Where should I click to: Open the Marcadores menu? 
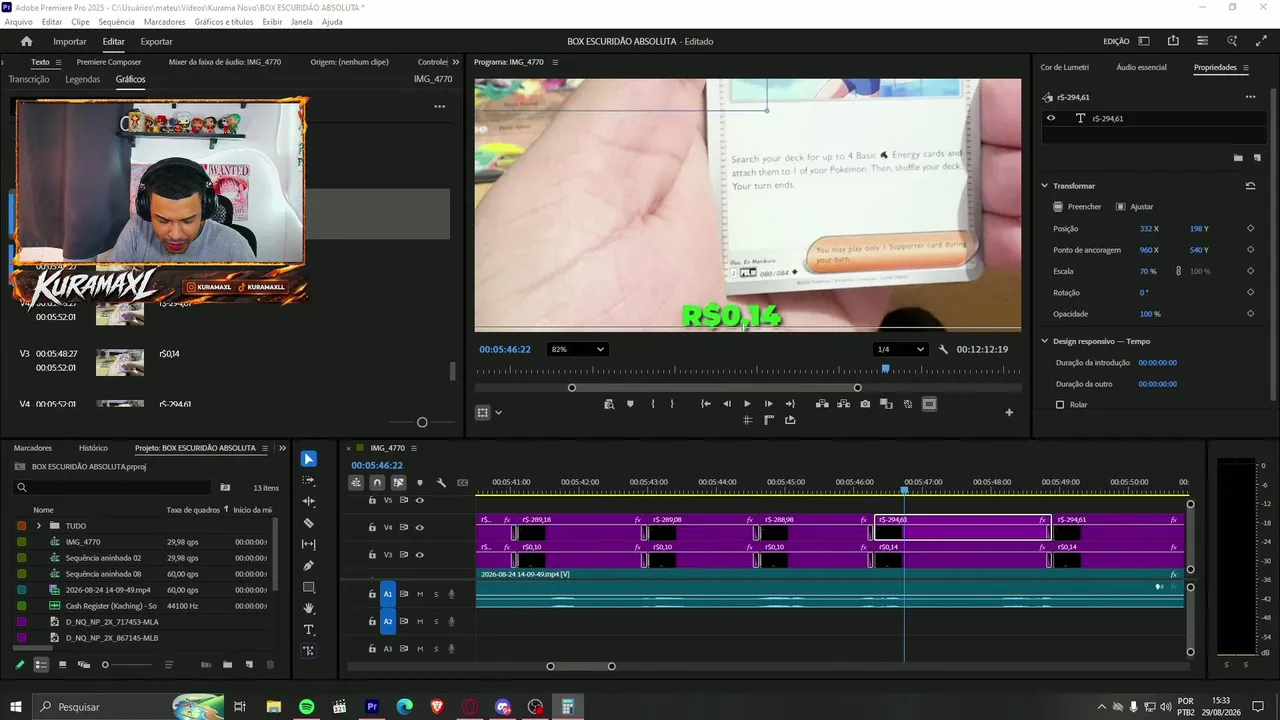(164, 22)
